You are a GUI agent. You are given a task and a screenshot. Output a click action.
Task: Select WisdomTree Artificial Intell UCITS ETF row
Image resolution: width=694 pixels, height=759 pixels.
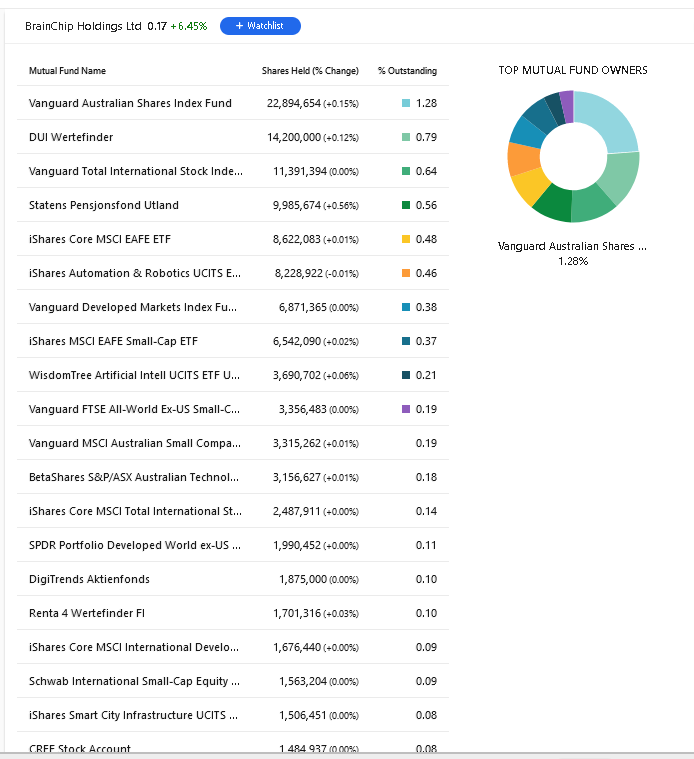[233, 375]
